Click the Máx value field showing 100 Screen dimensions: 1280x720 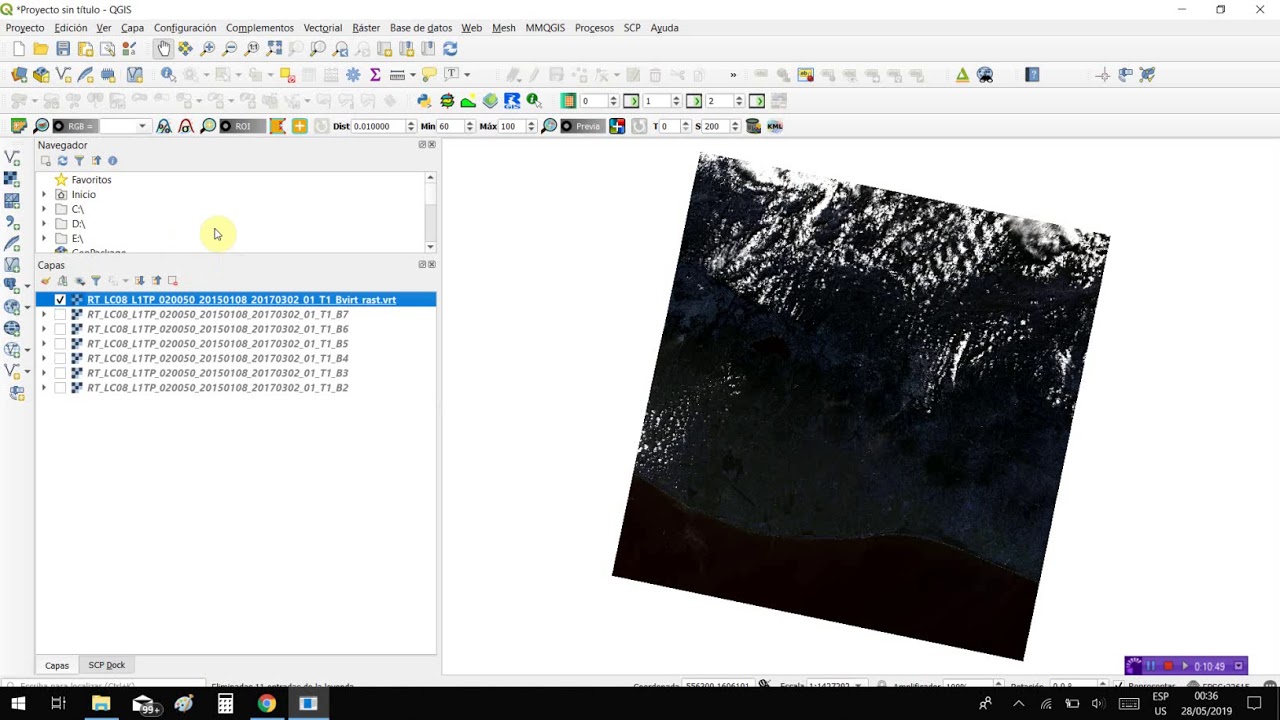[x=512, y=126]
